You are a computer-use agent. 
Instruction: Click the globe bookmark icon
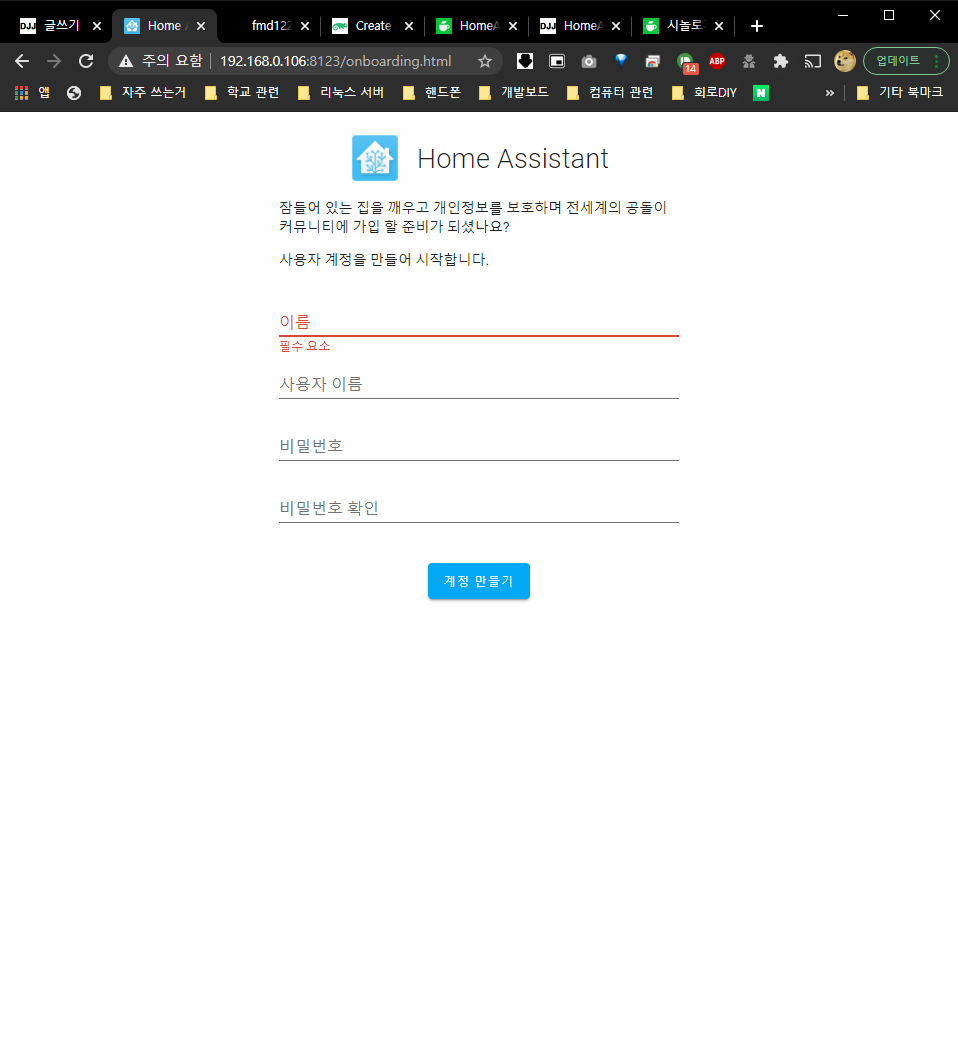[x=74, y=93]
